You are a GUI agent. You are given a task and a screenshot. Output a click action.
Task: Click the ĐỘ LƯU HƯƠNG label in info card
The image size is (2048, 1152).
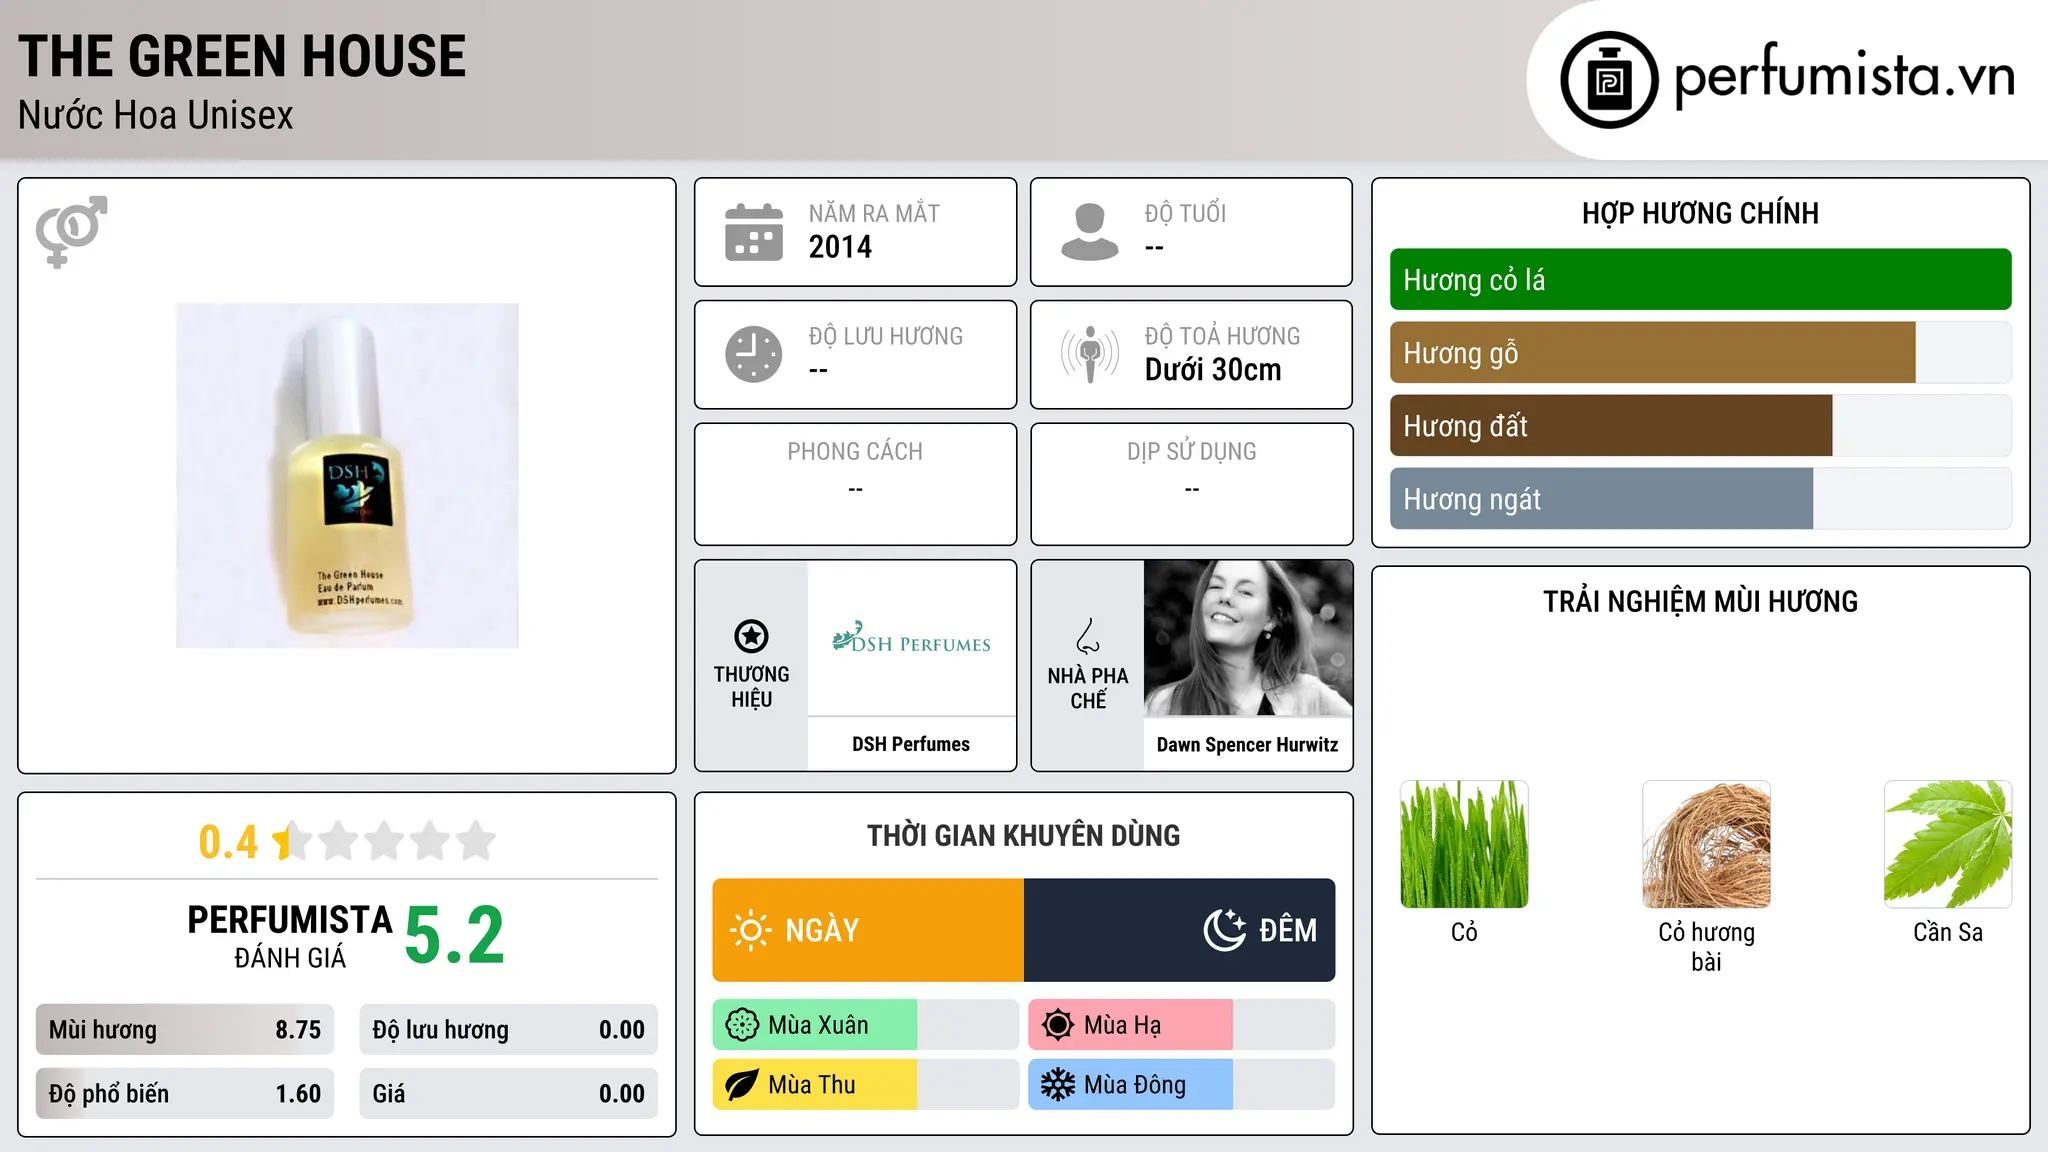point(886,336)
